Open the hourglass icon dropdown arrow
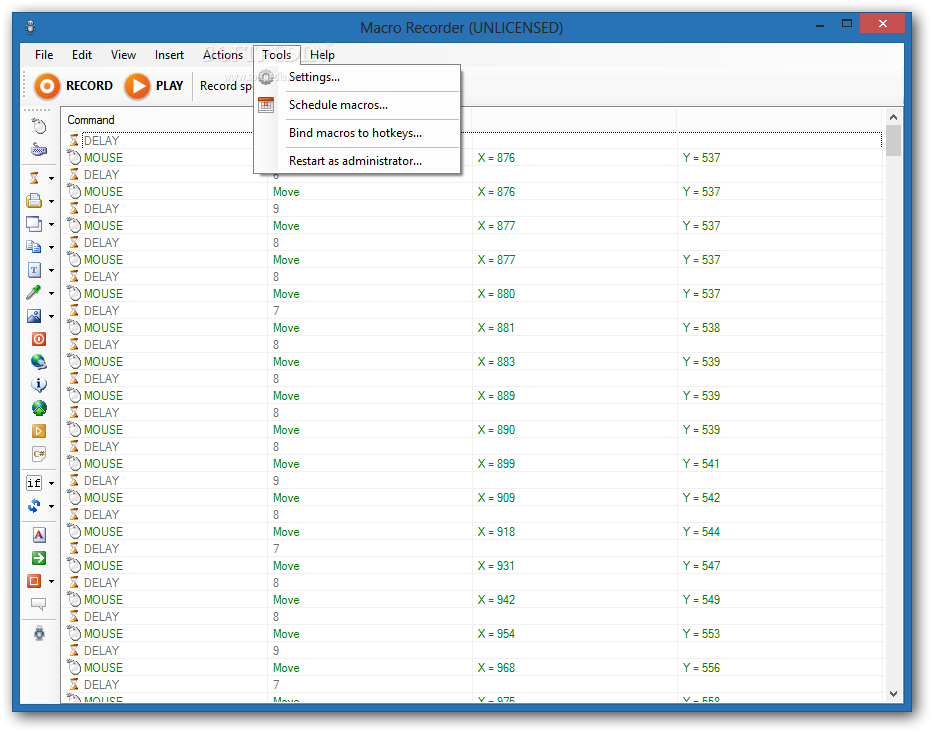 click(x=51, y=178)
